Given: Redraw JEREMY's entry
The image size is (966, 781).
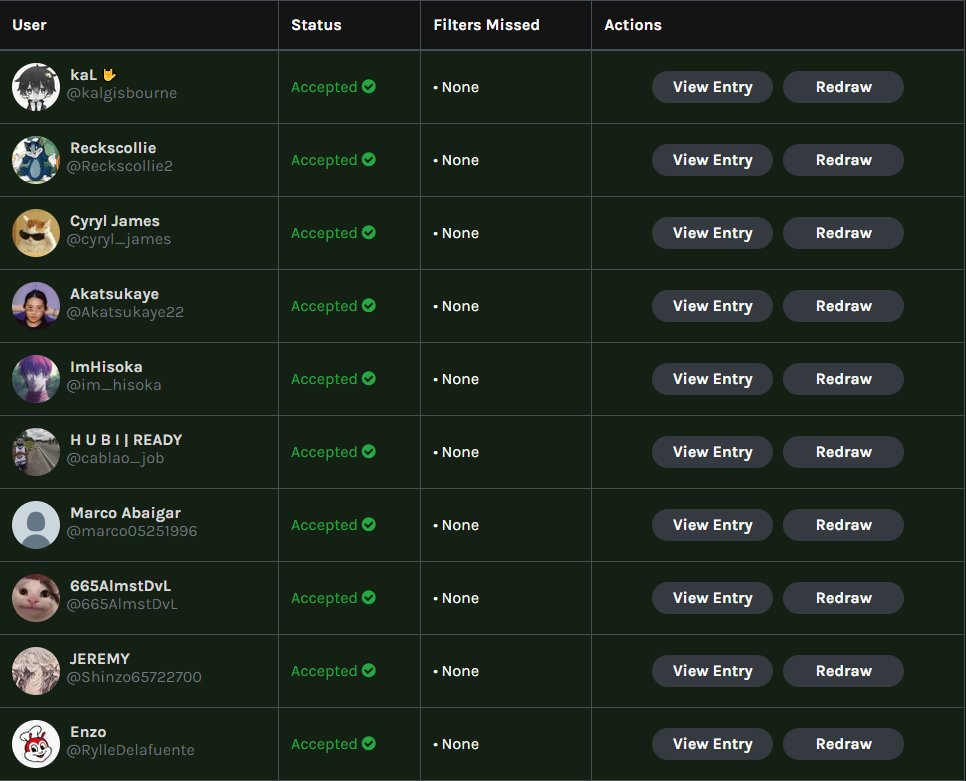Looking at the screenshot, I should click(x=843, y=671).
